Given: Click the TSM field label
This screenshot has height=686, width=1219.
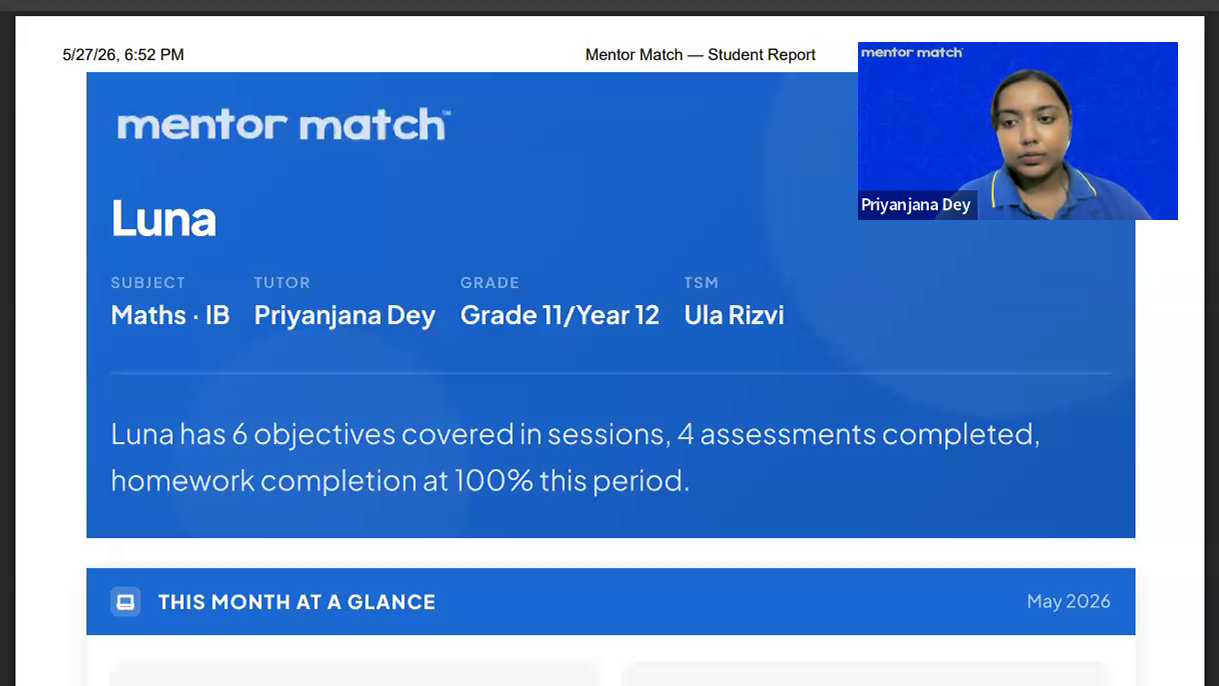Looking at the screenshot, I should click(x=701, y=283).
